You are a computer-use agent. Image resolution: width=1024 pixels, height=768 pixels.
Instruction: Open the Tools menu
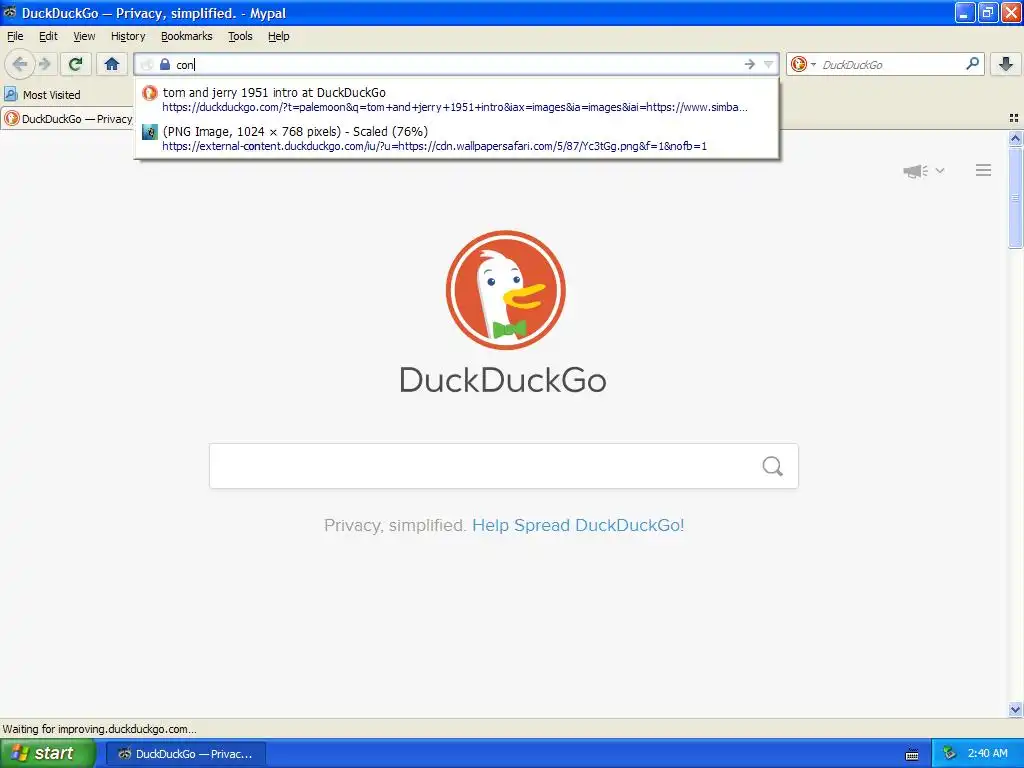click(240, 36)
